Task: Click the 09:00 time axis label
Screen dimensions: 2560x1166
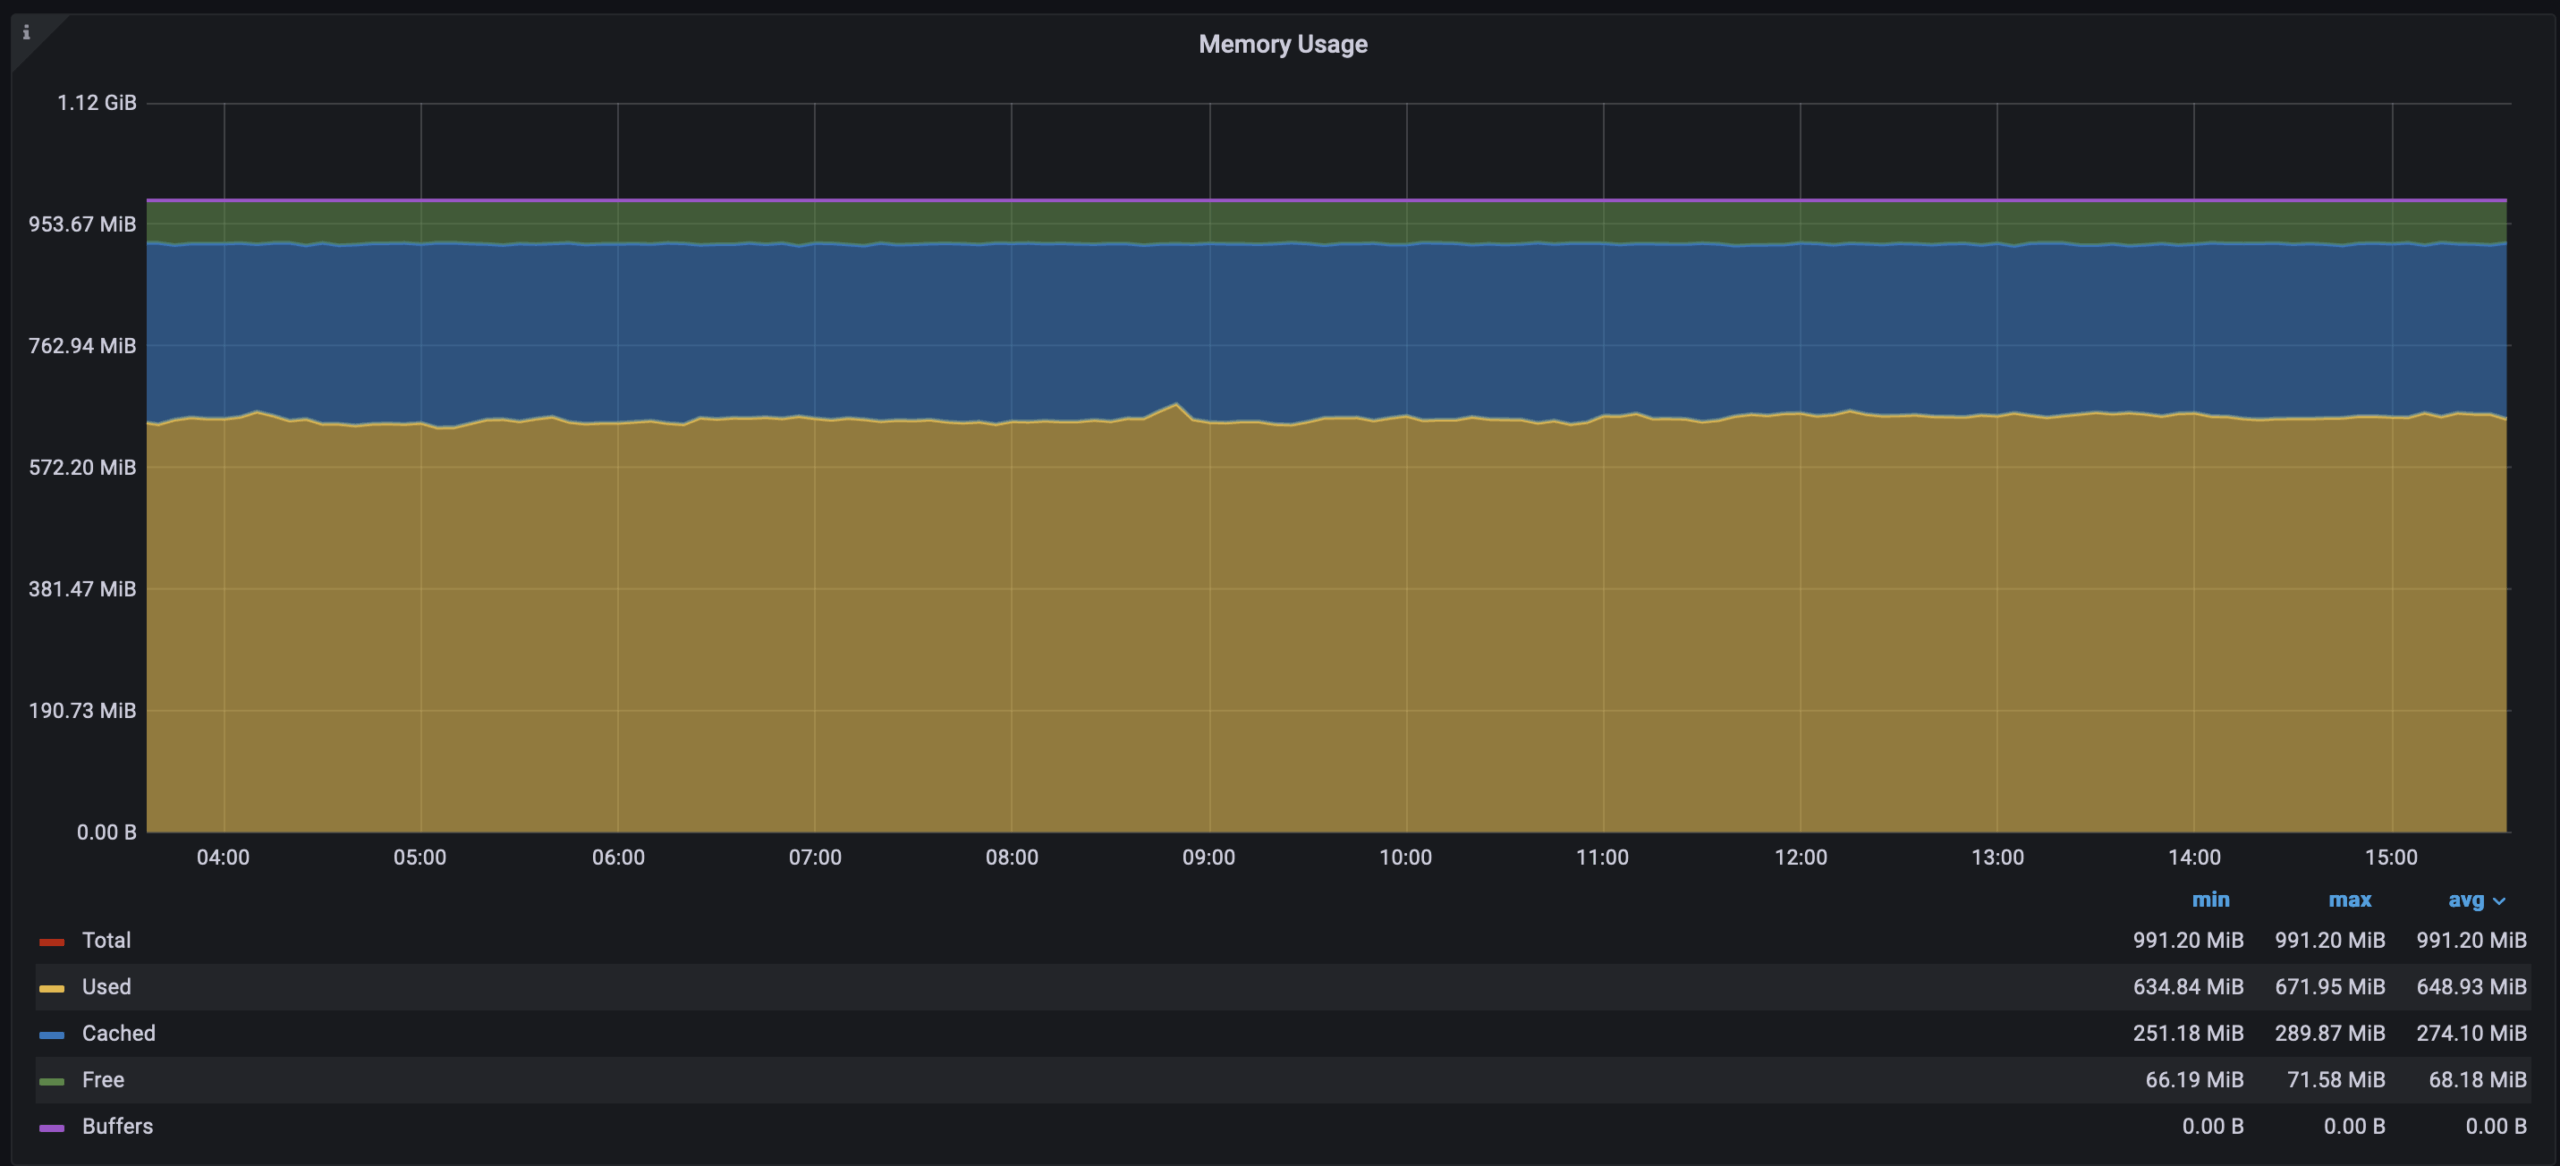Action: coord(1208,857)
